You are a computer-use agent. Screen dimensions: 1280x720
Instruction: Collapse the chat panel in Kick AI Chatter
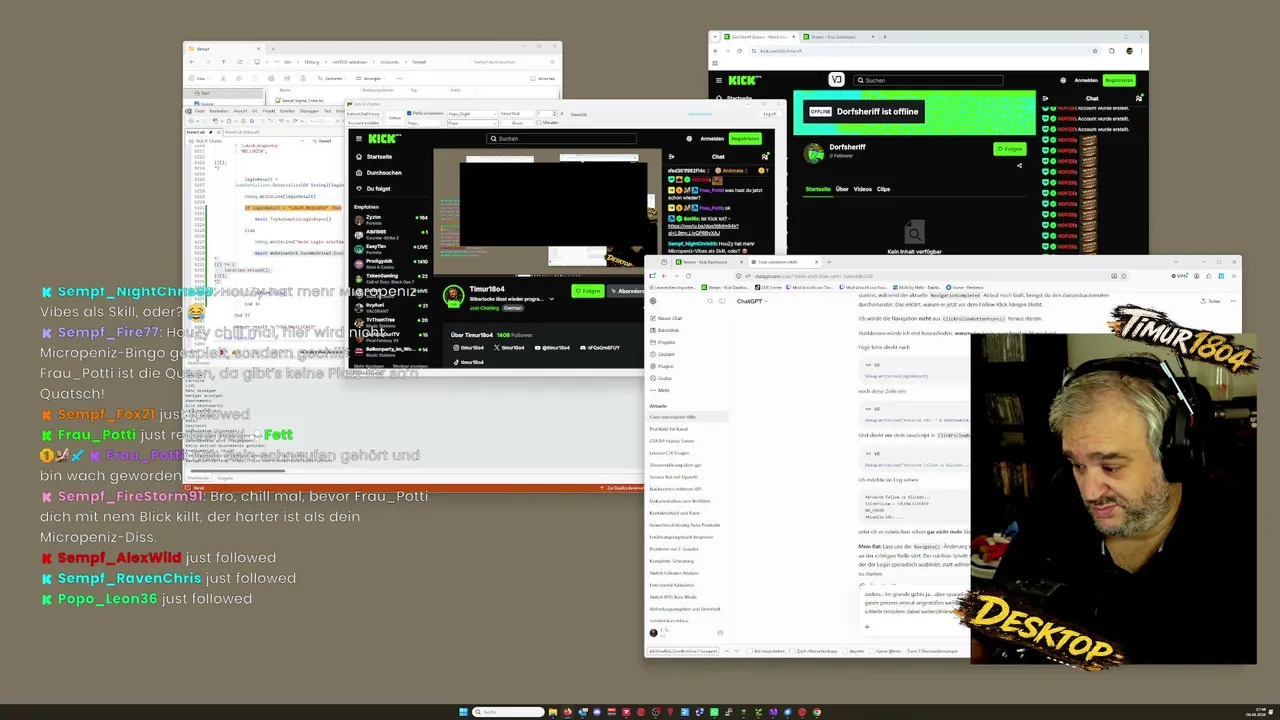click(x=671, y=156)
